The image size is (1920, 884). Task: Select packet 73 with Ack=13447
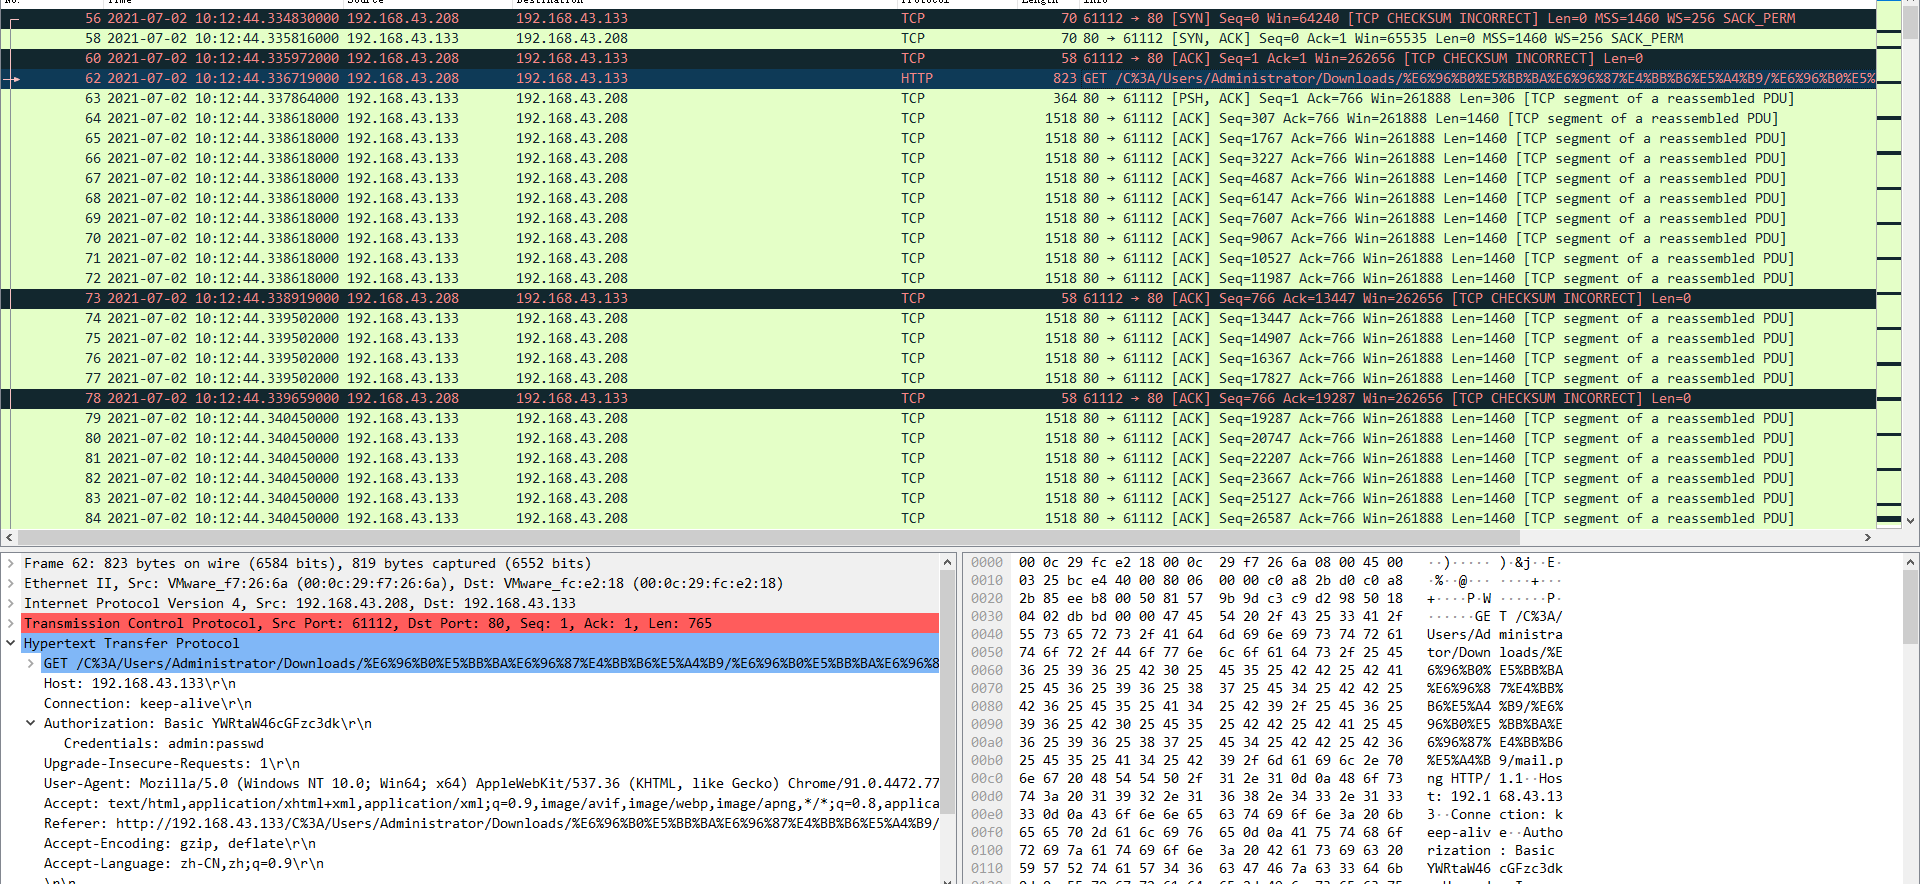(x=938, y=298)
